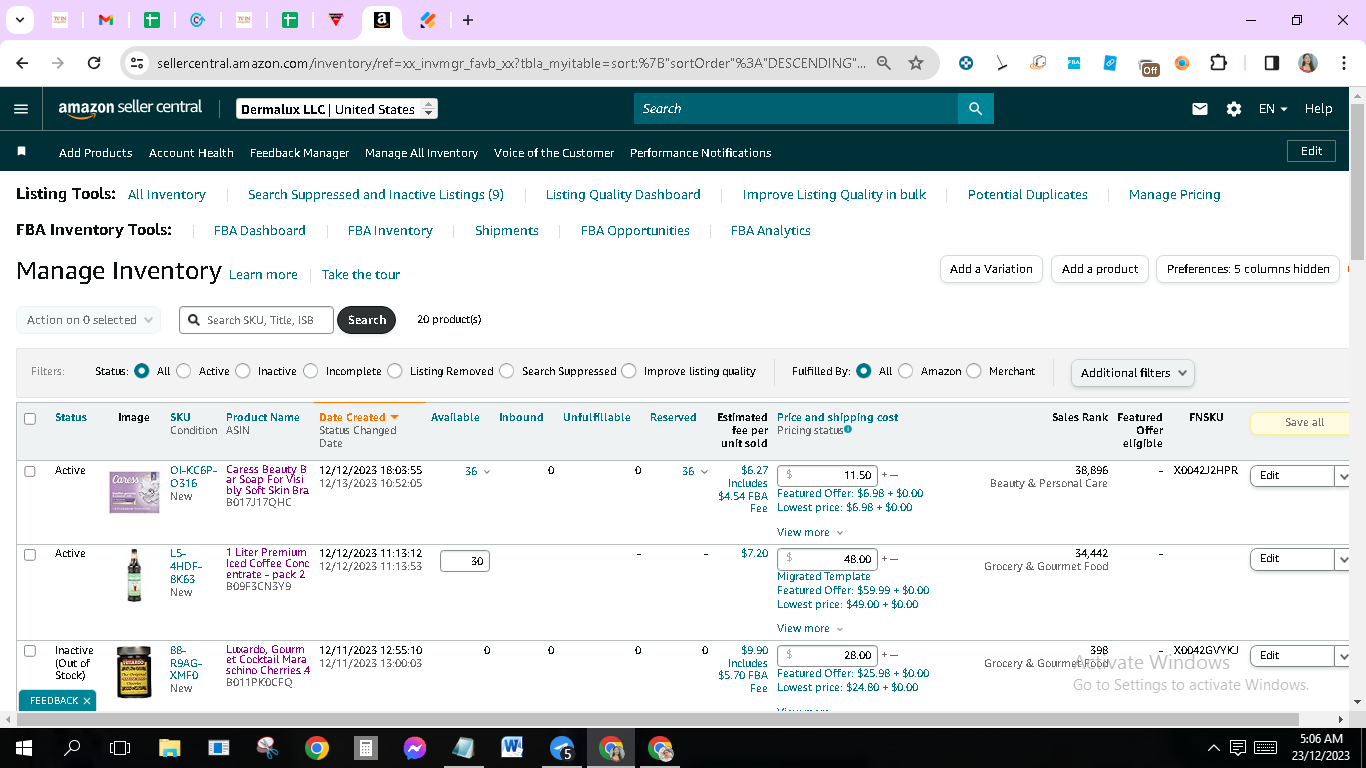Tick the select-all checkbox in table header
Image resolution: width=1366 pixels, height=768 pixels.
coord(30,419)
